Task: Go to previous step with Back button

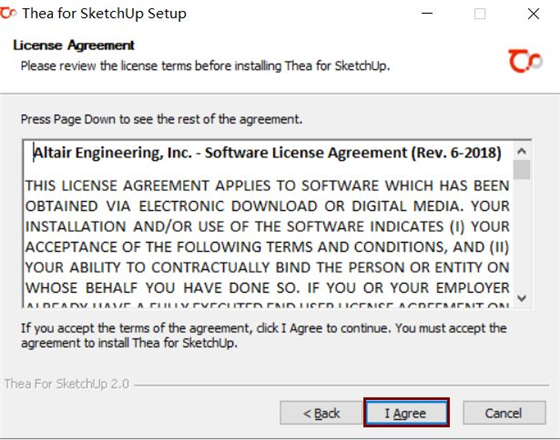Action: click(x=321, y=412)
